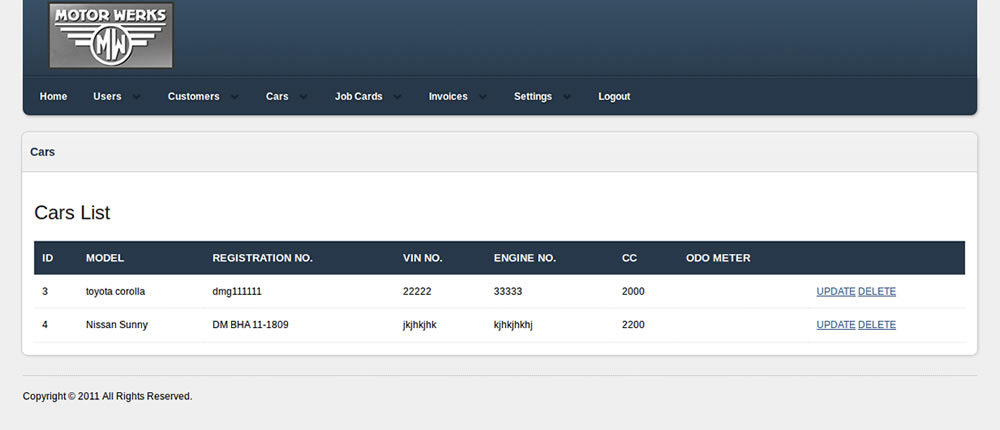Delete the Nissan Sunny record
This screenshot has height=430, width=1000.
(x=877, y=325)
